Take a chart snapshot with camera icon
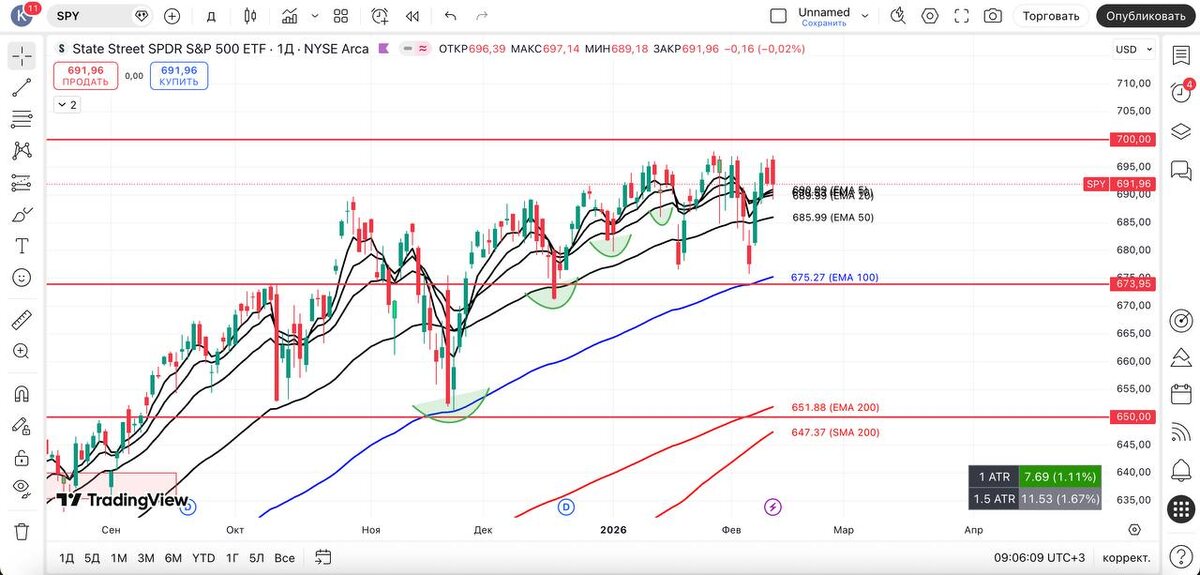The image size is (1200, 575). point(992,16)
